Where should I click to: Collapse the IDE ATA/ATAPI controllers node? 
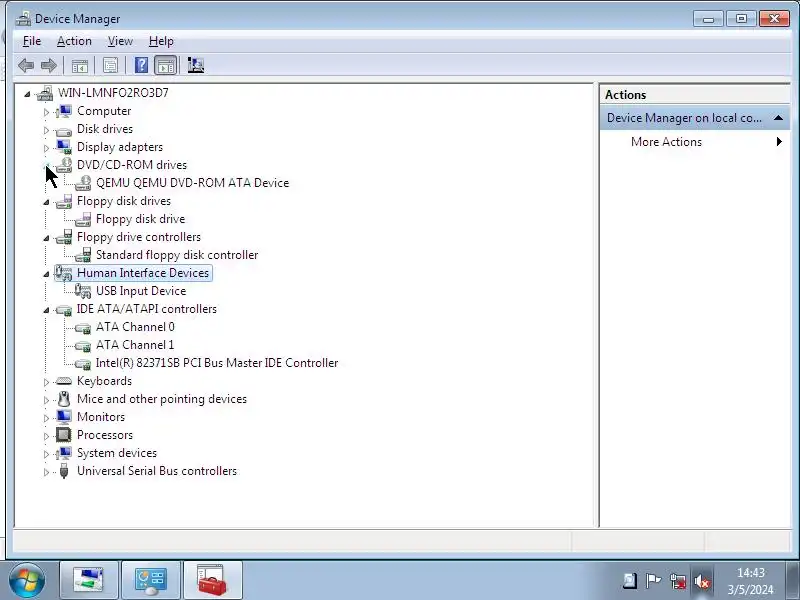click(x=46, y=310)
